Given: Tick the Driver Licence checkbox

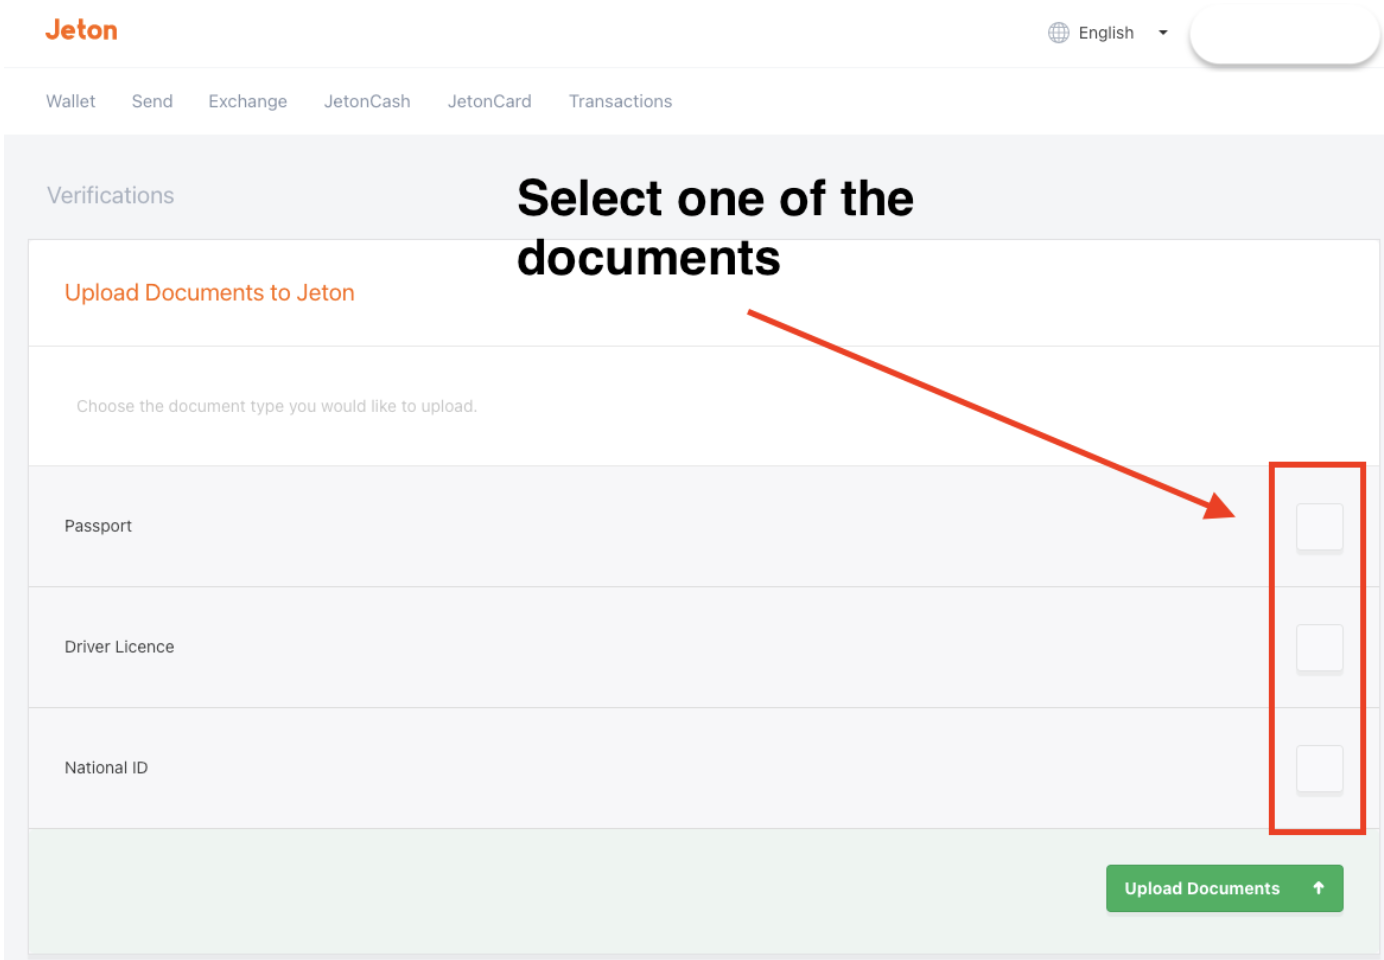Looking at the screenshot, I should (1319, 648).
